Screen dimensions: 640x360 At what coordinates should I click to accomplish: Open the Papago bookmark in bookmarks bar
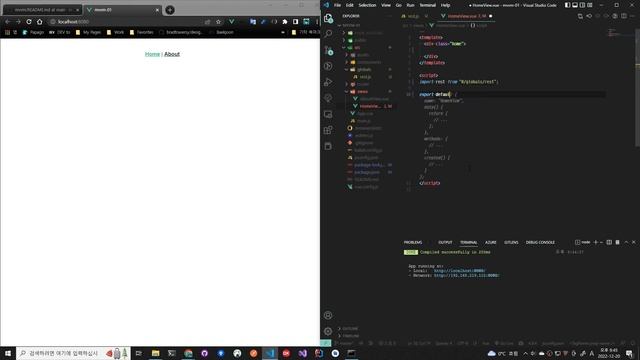click(x=33, y=32)
